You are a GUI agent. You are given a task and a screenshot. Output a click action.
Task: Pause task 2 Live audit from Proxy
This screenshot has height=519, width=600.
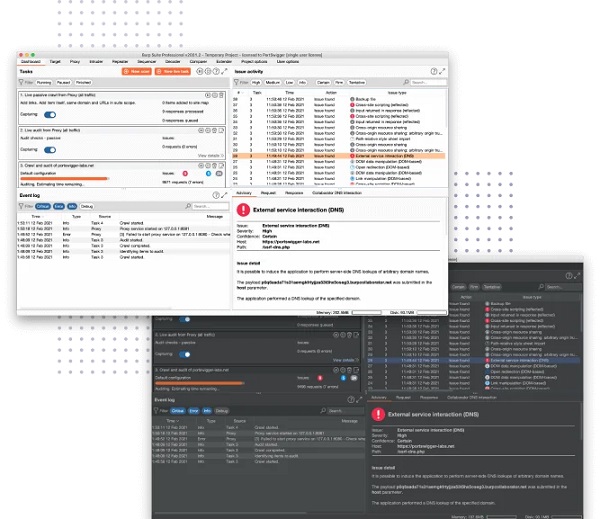pyautogui.click(x=201, y=131)
